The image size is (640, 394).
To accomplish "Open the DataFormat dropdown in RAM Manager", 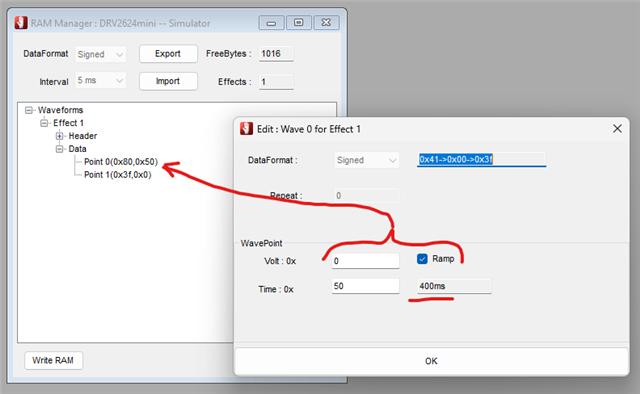I will click(100, 54).
